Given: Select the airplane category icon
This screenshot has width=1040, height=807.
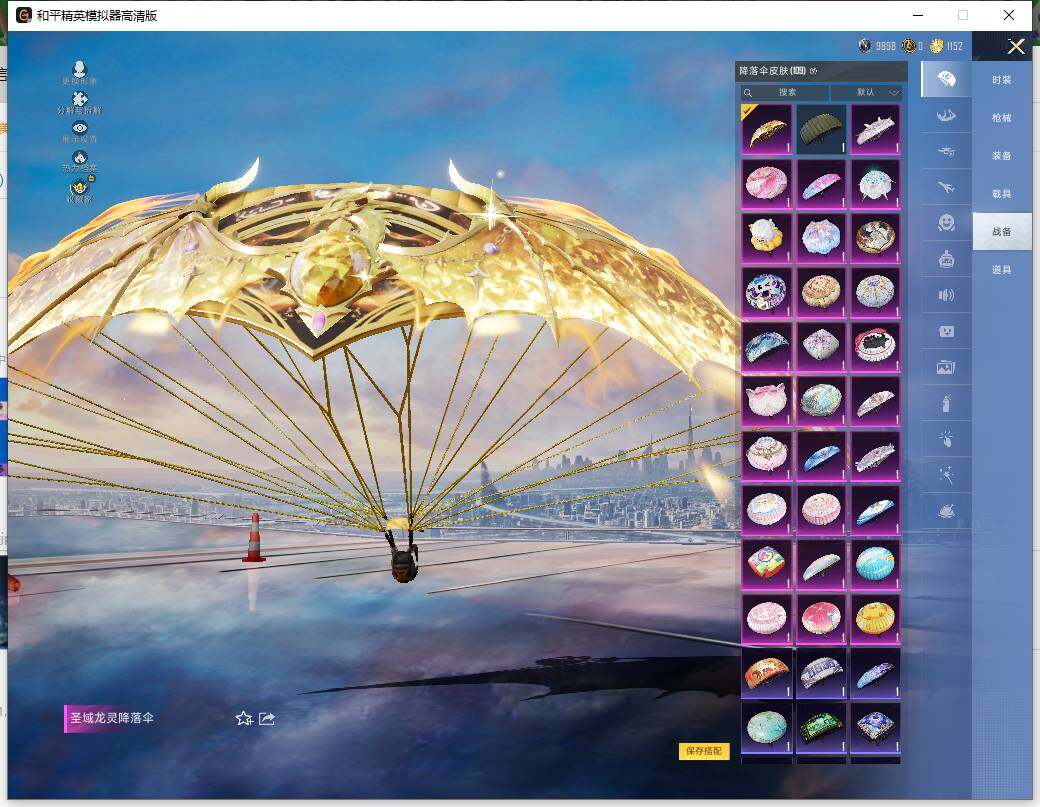Looking at the screenshot, I should 946,186.
